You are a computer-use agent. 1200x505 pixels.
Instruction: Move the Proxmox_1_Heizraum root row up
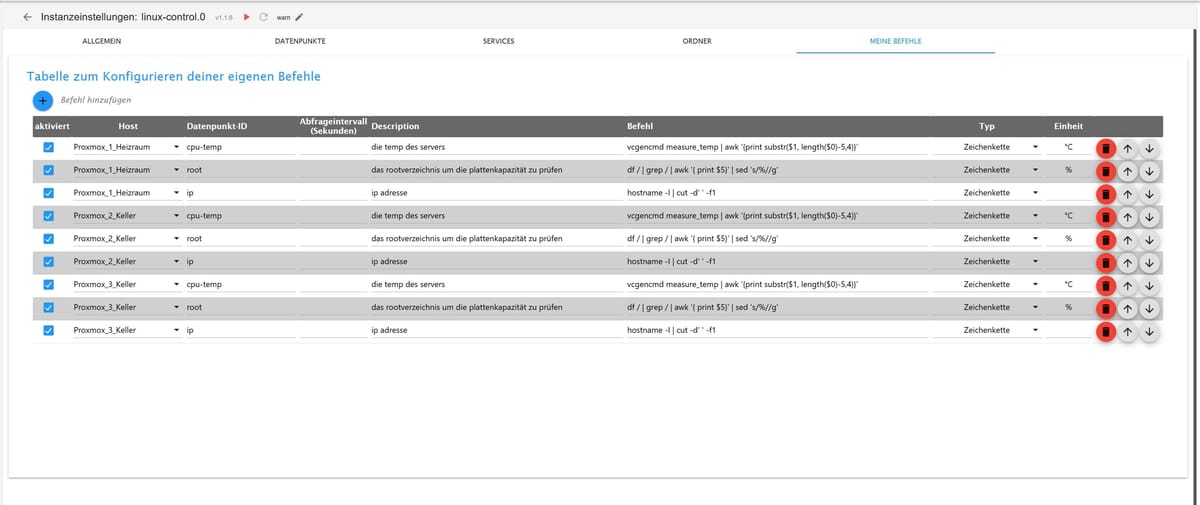point(1128,171)
